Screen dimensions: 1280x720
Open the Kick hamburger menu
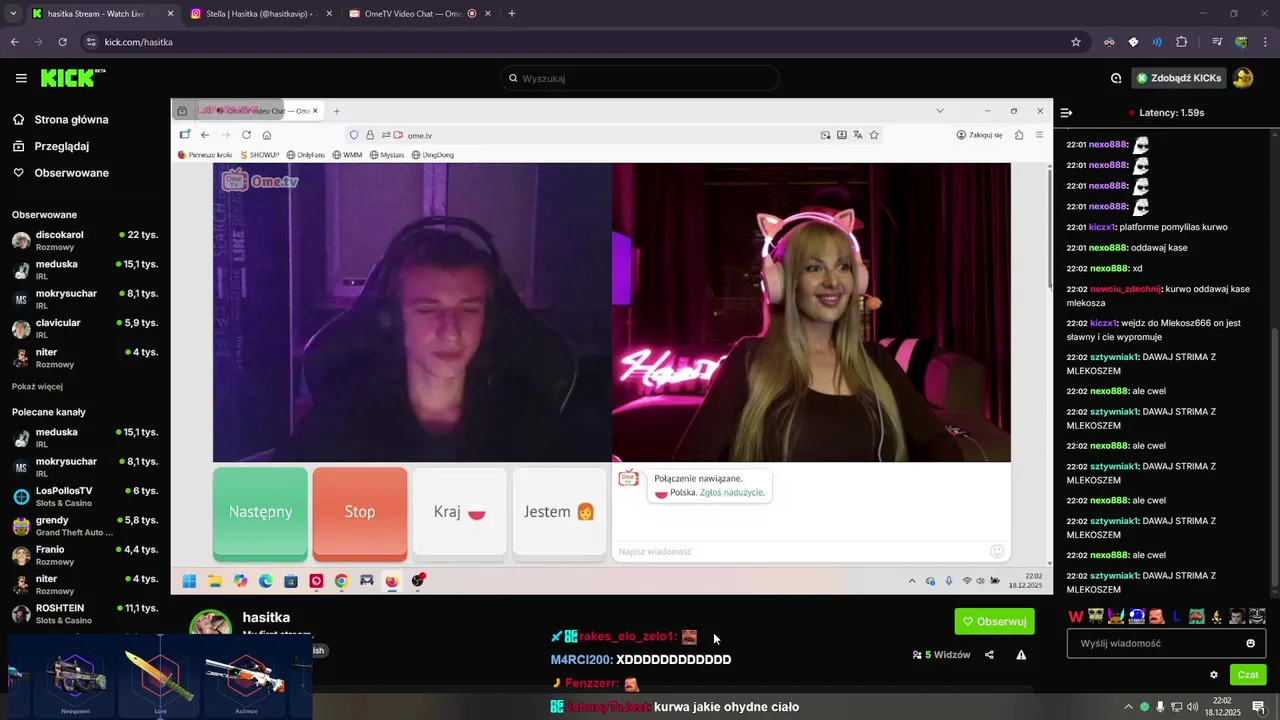pos(21,78)
